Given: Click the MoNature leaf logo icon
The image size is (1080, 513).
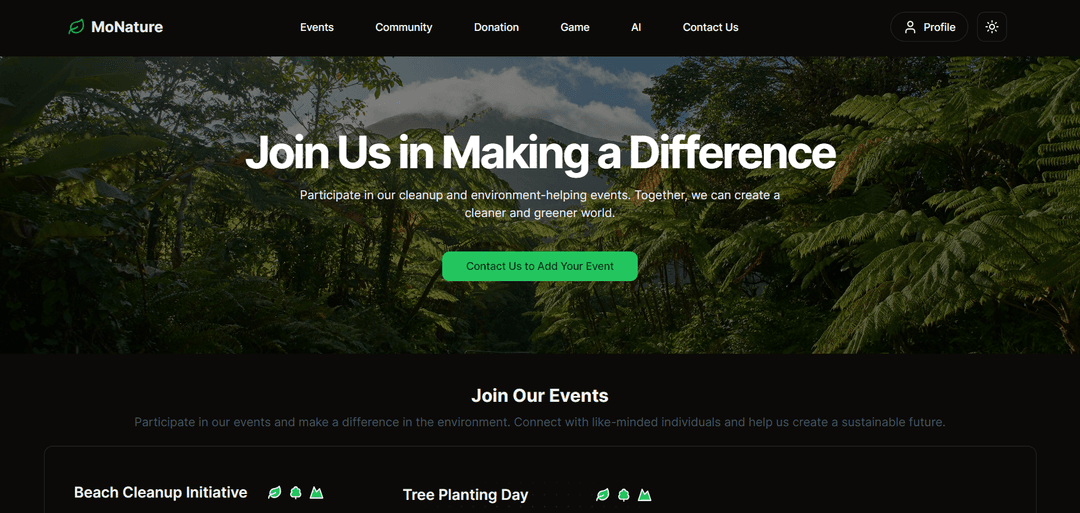Looking at the screenshot, I should 76,28.
